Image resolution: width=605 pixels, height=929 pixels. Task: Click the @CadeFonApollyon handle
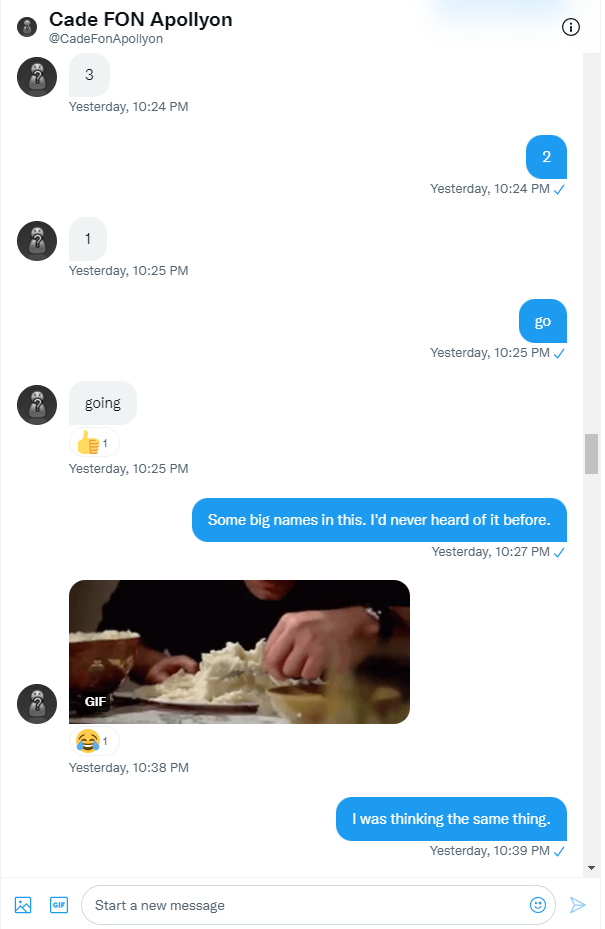(106, 39)
